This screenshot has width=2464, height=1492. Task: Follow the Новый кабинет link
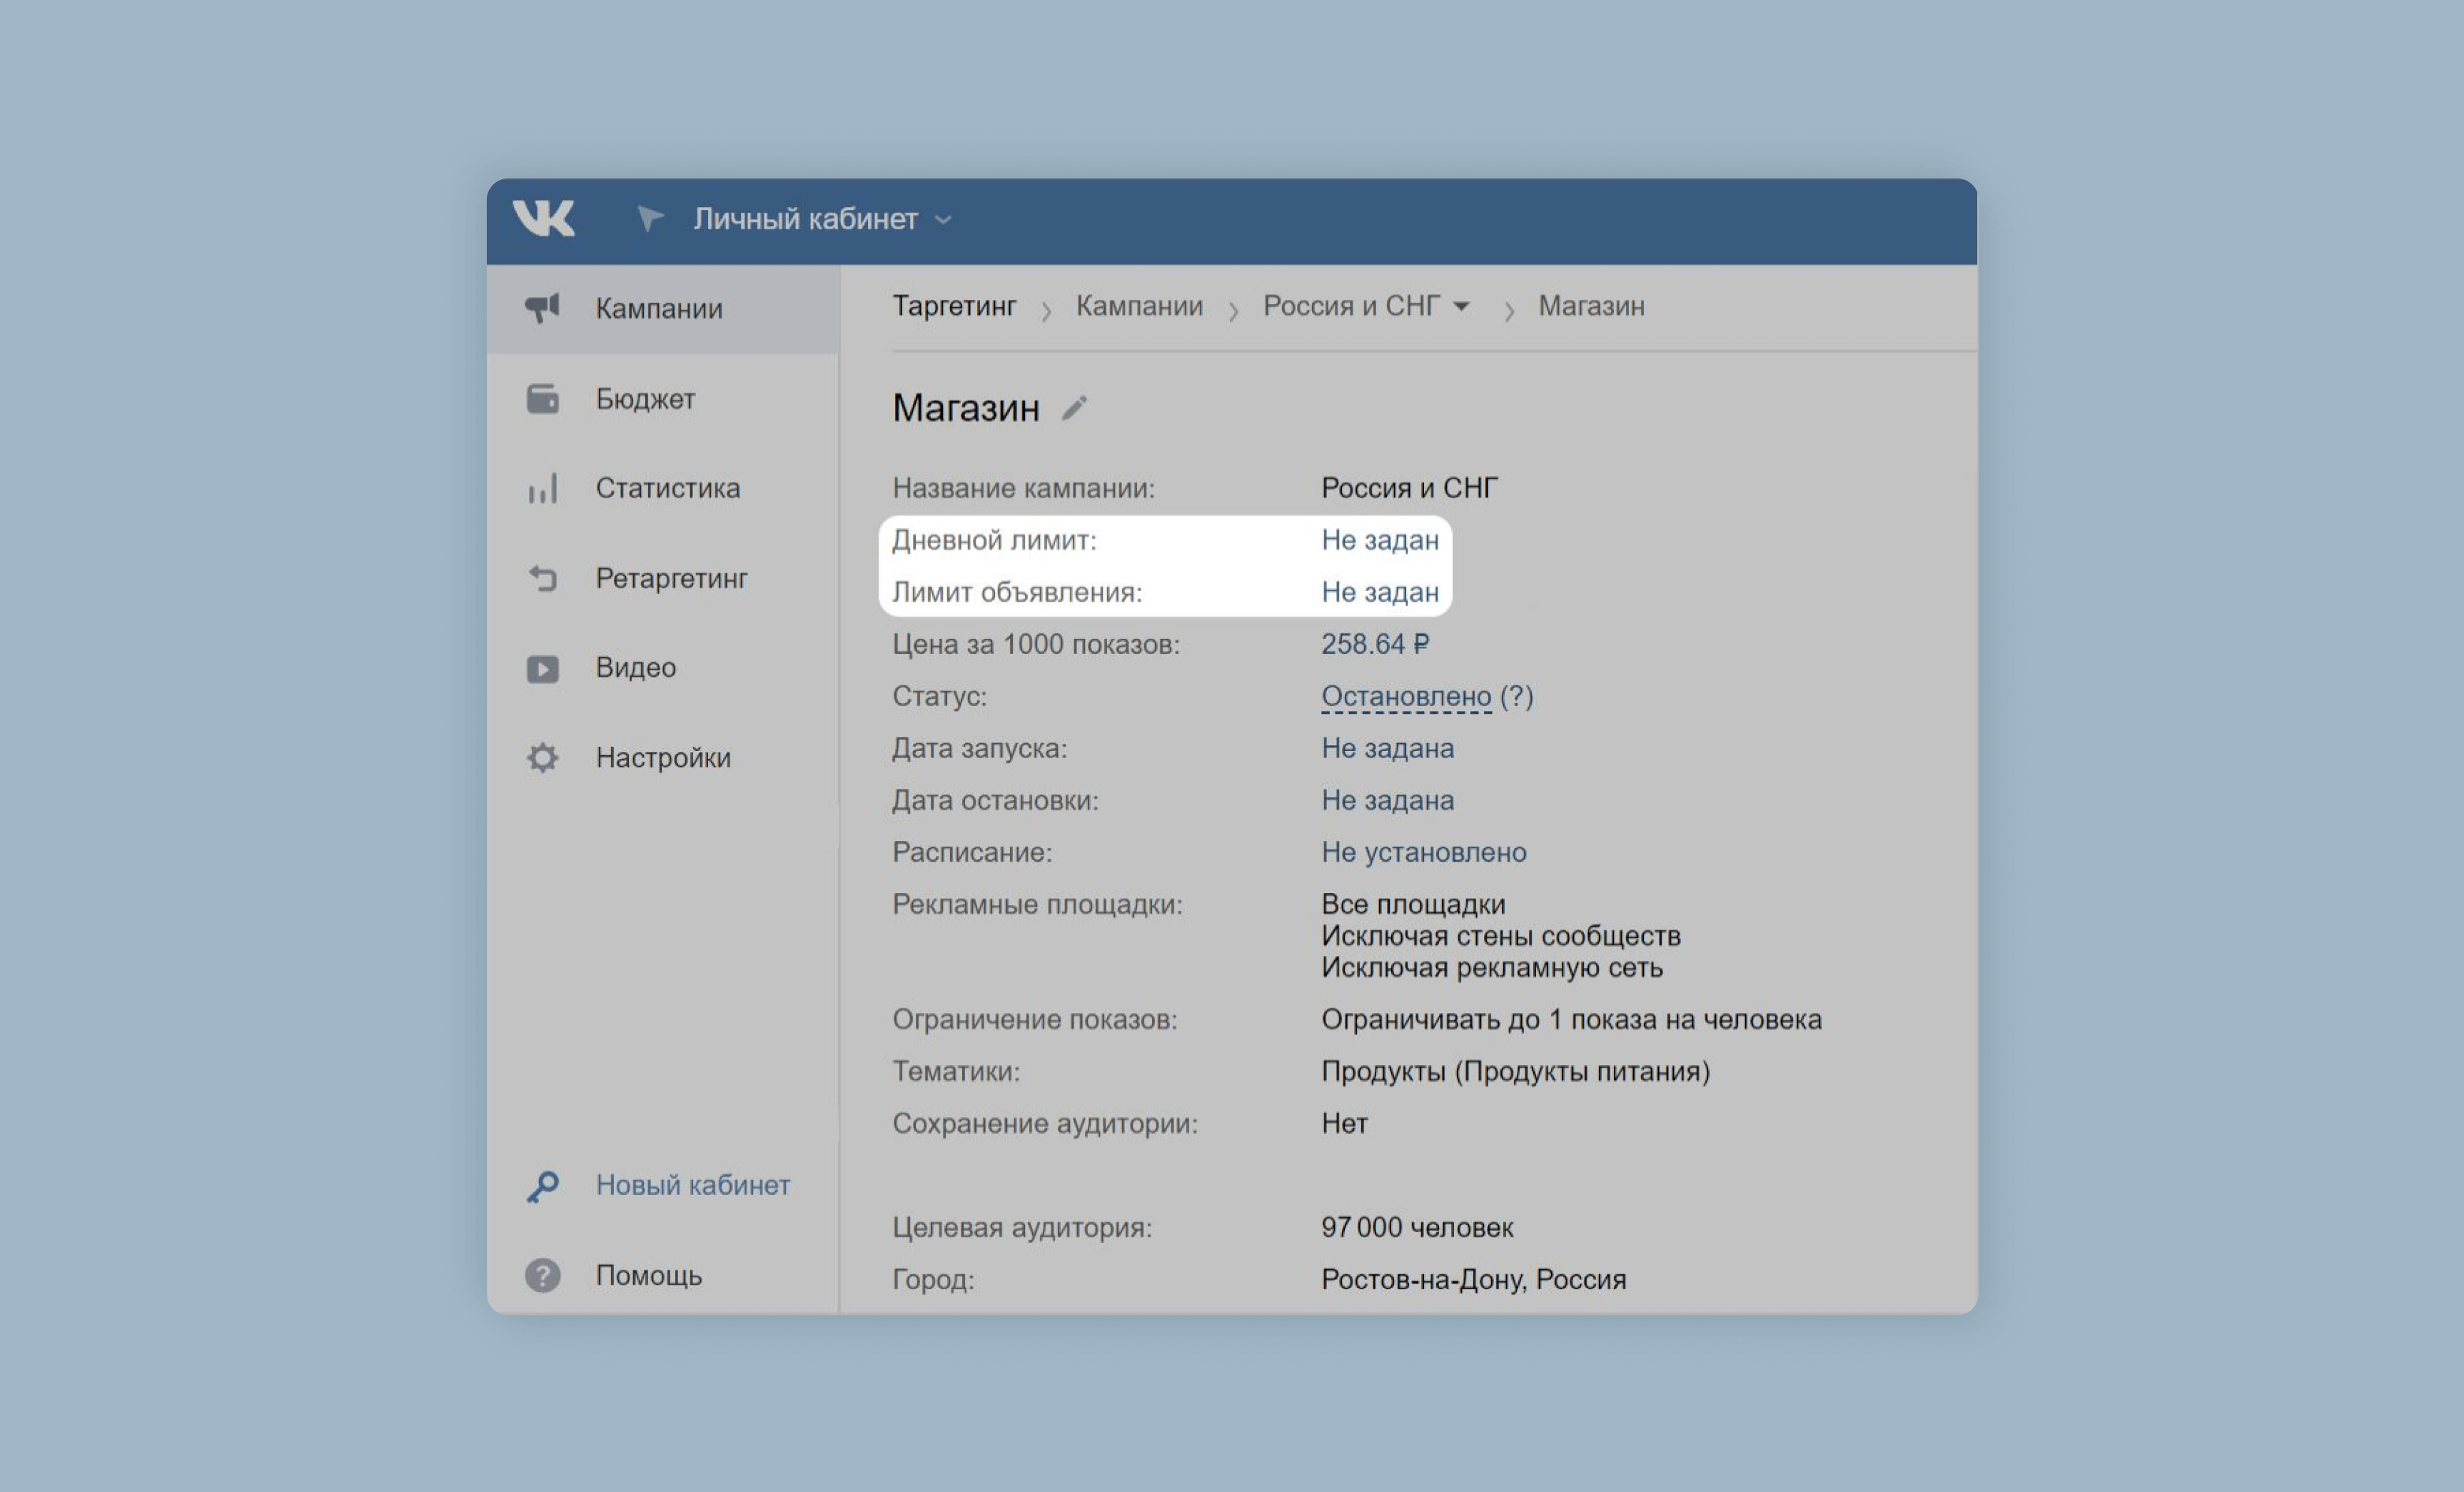pos(692,1185)
